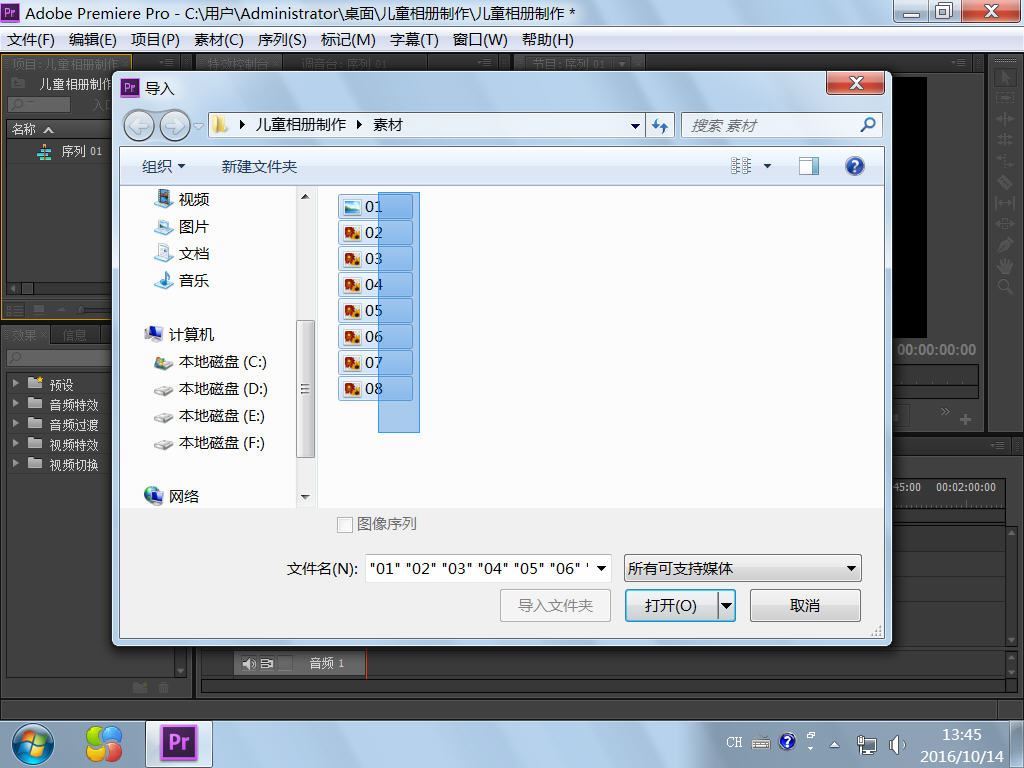1024x768 pixels.
Task: Open recent locations dropdown beside nav arrows
Action: (x=199, y=125)
